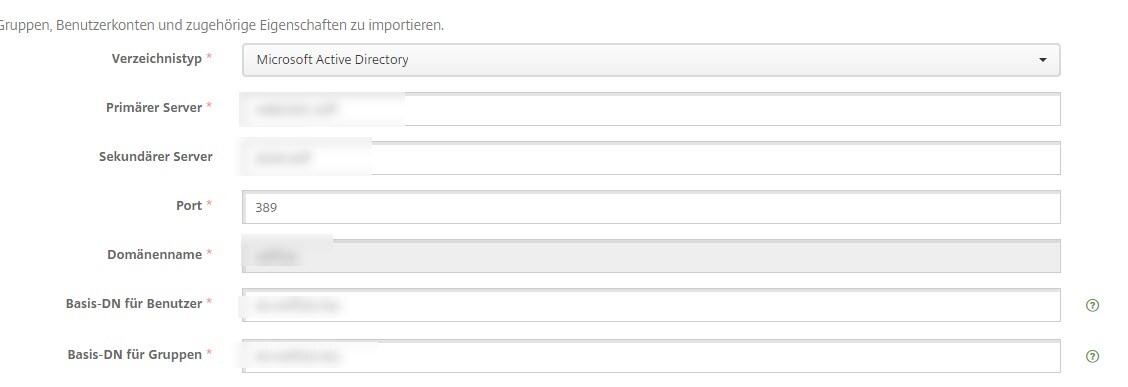This screenshot has width=1128, height=387.
Task: Focus the Primärer Server input field
Action: 651,109
